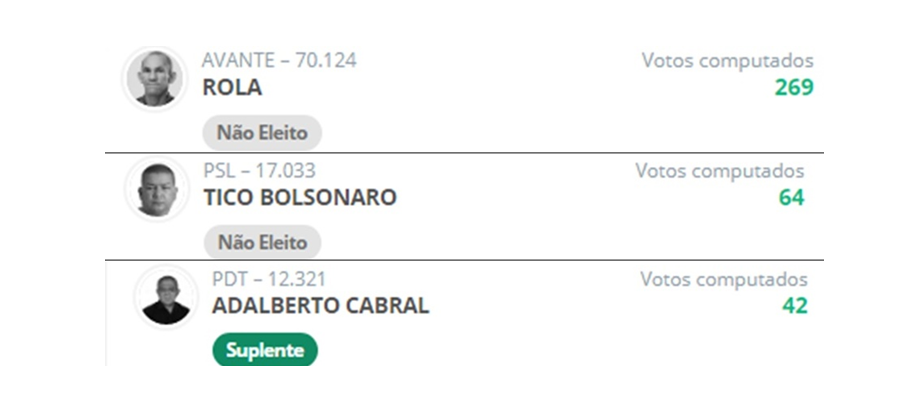Image resolution: width=900 pixels, height=400 pixels.
Task: Click the 269 vote count
Action: pos(794,88)
